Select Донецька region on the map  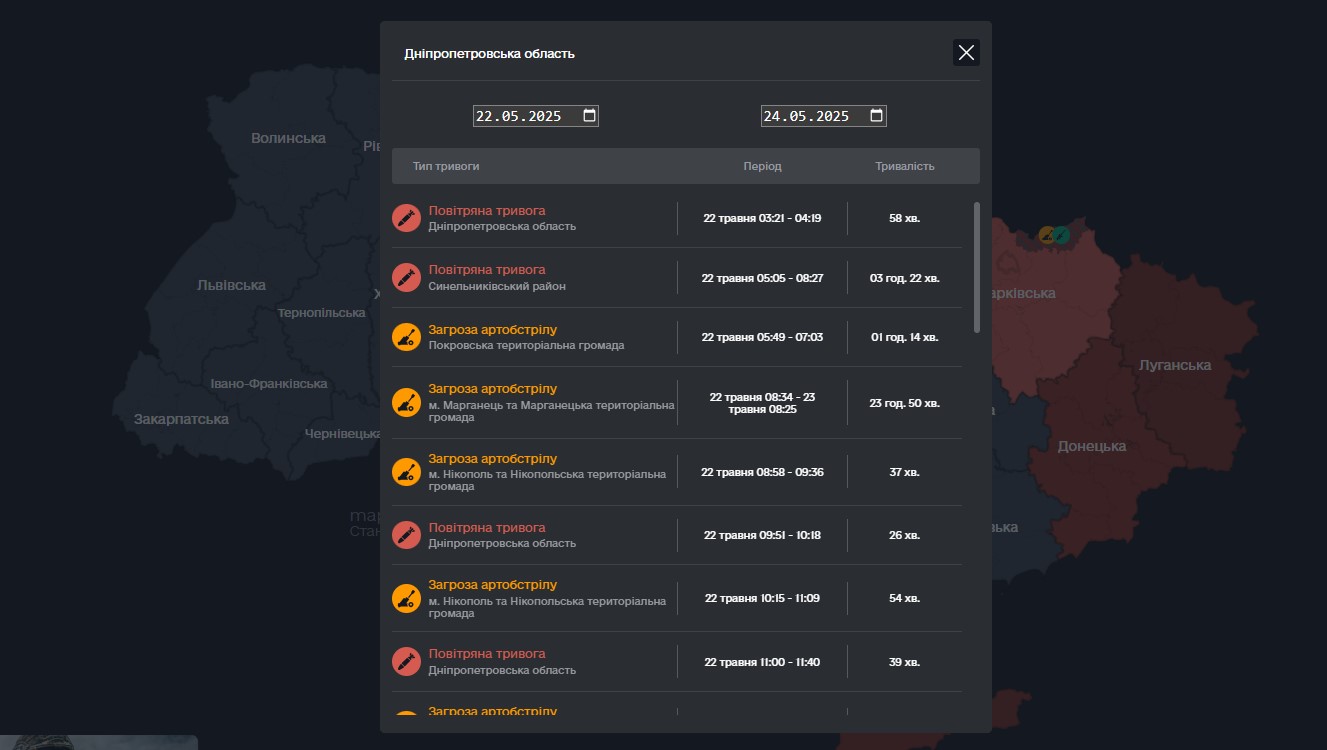pos(1091,446)
